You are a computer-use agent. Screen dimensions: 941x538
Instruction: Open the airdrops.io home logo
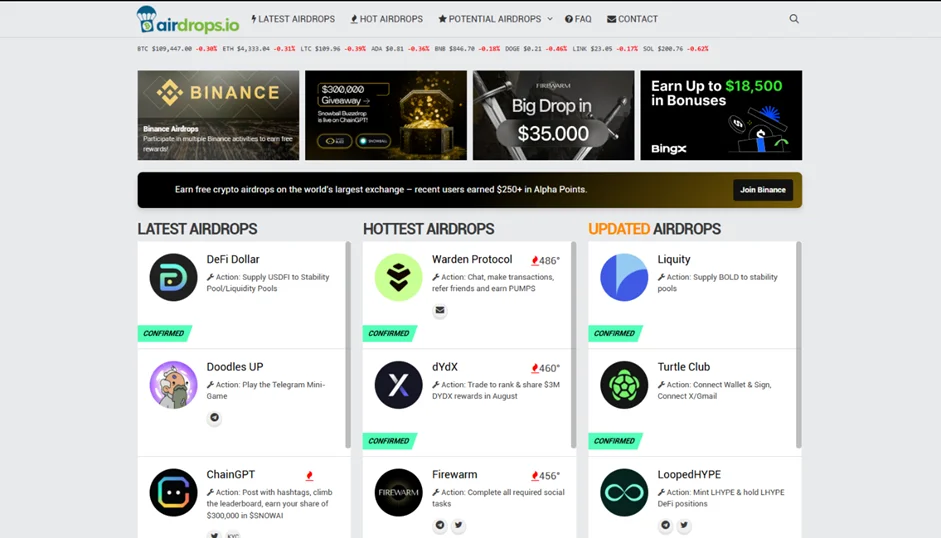coord(188,19)
